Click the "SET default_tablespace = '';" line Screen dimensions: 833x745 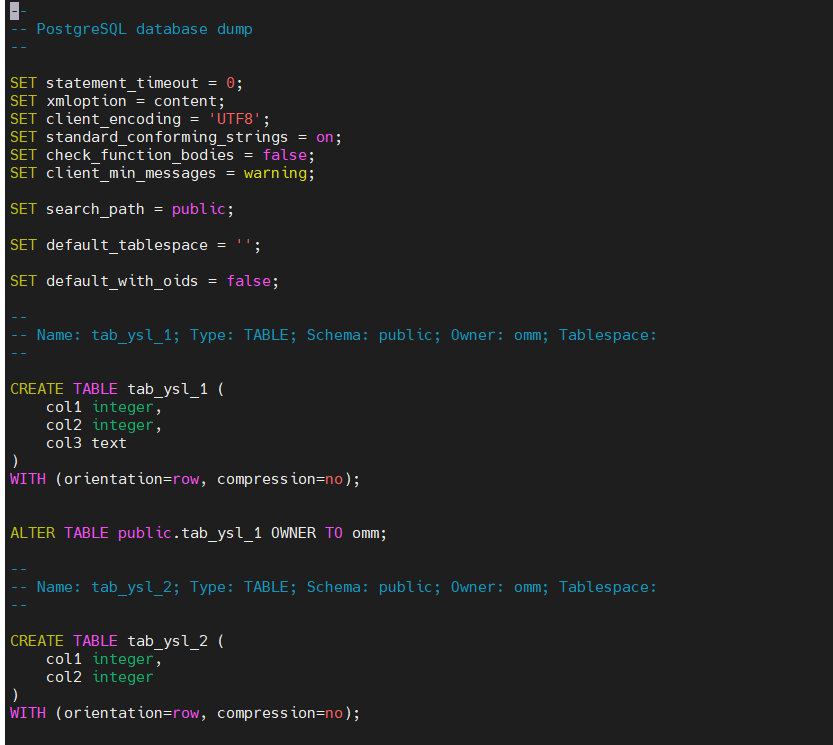(135, 245)
